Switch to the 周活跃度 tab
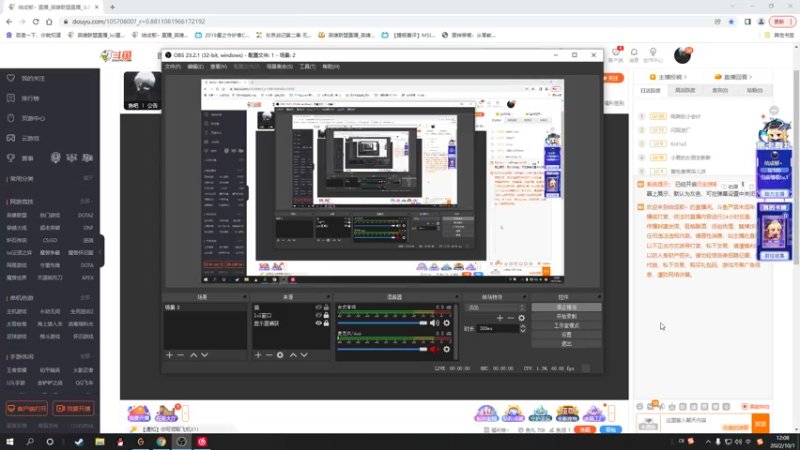Screen dimensions: 800x450 pyautogui.click(x=685, y=90)
